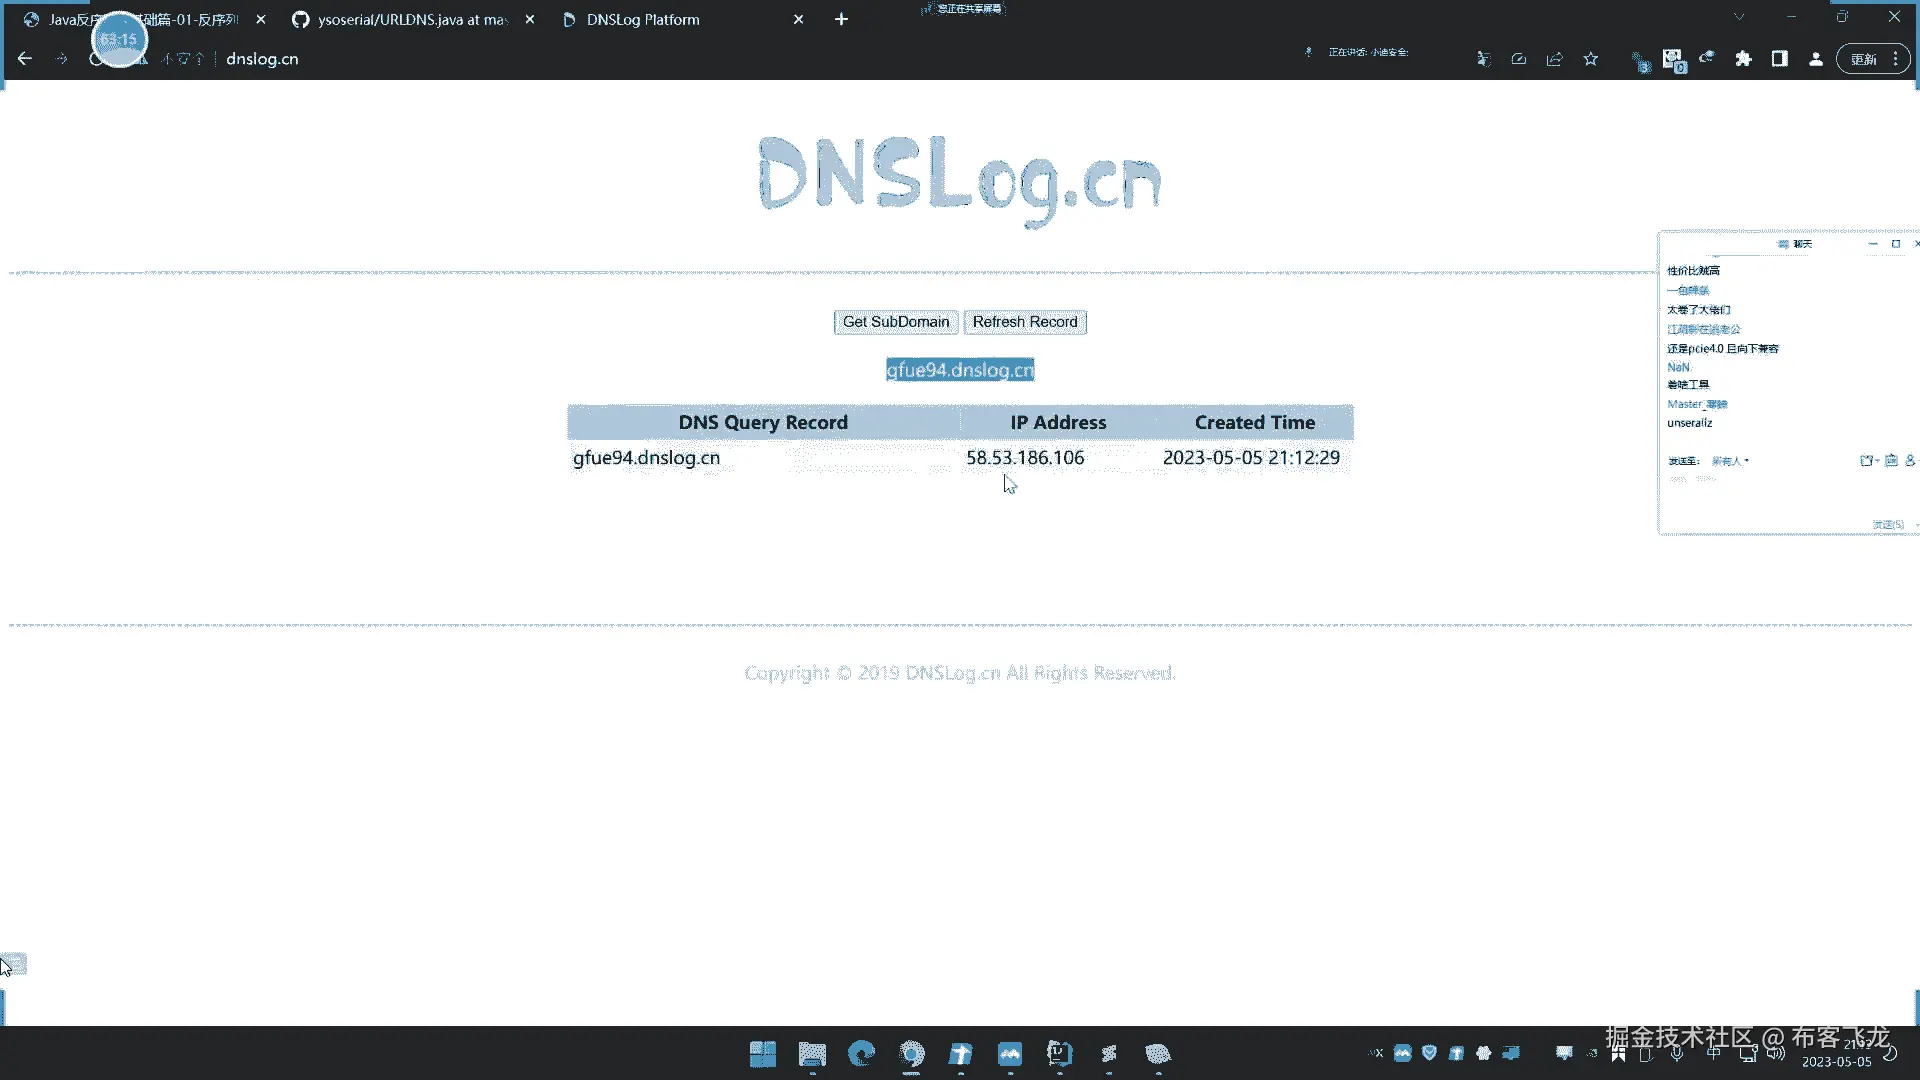Open the browser three-dot menu

1895,59
